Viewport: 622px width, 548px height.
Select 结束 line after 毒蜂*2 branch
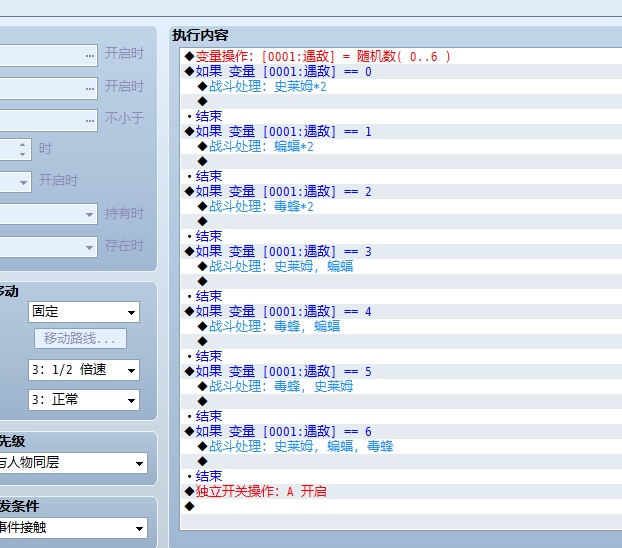click(401, 237)
